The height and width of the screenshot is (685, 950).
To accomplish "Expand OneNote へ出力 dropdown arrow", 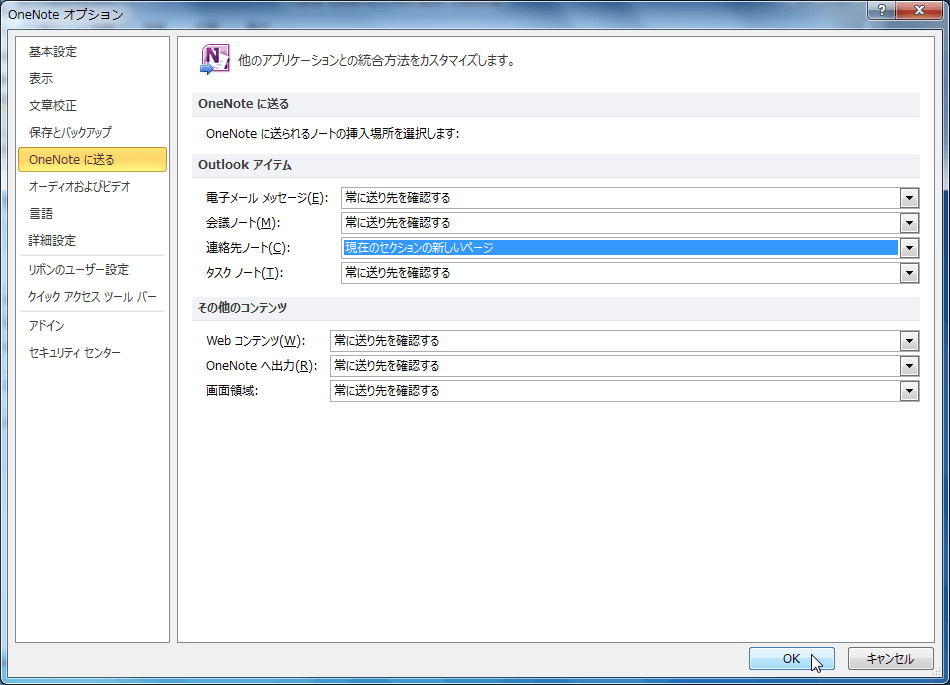I will [909, 366].
